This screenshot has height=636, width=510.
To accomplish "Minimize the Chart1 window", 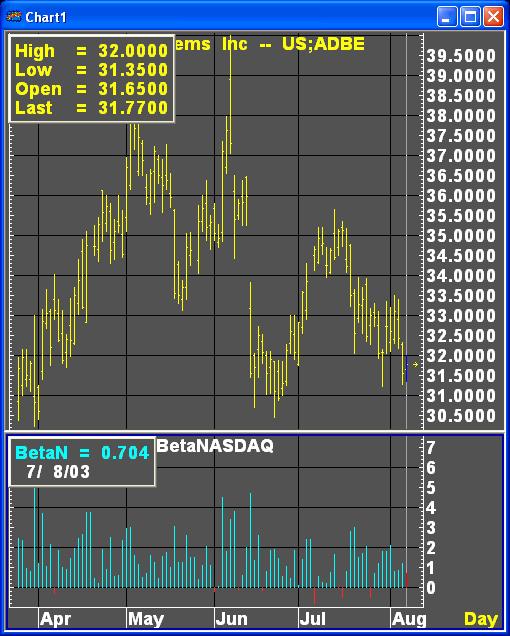I will [447, 17].
